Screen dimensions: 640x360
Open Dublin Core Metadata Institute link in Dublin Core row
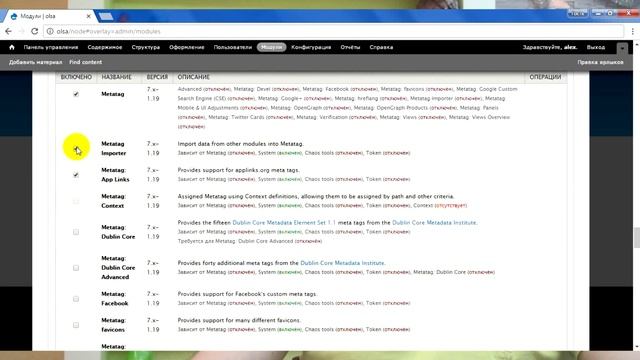[434, 222]
